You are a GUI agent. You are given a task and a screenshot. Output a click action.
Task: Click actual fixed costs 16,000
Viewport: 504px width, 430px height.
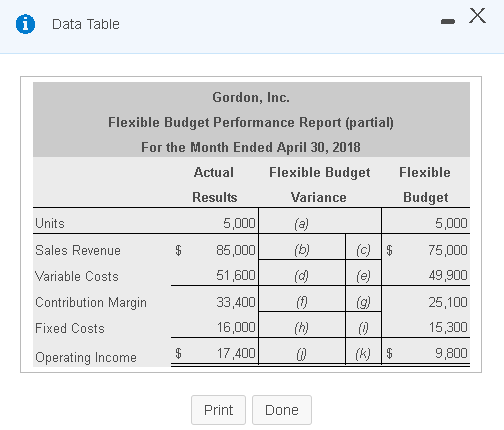coord(236,327)
